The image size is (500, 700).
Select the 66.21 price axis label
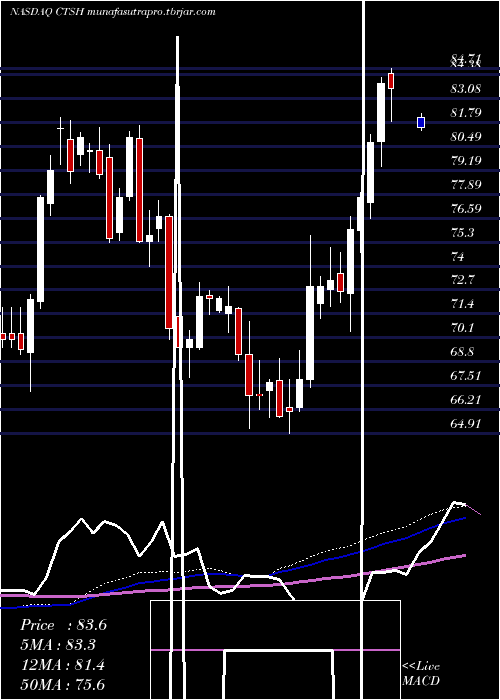[x=466, y=399]
